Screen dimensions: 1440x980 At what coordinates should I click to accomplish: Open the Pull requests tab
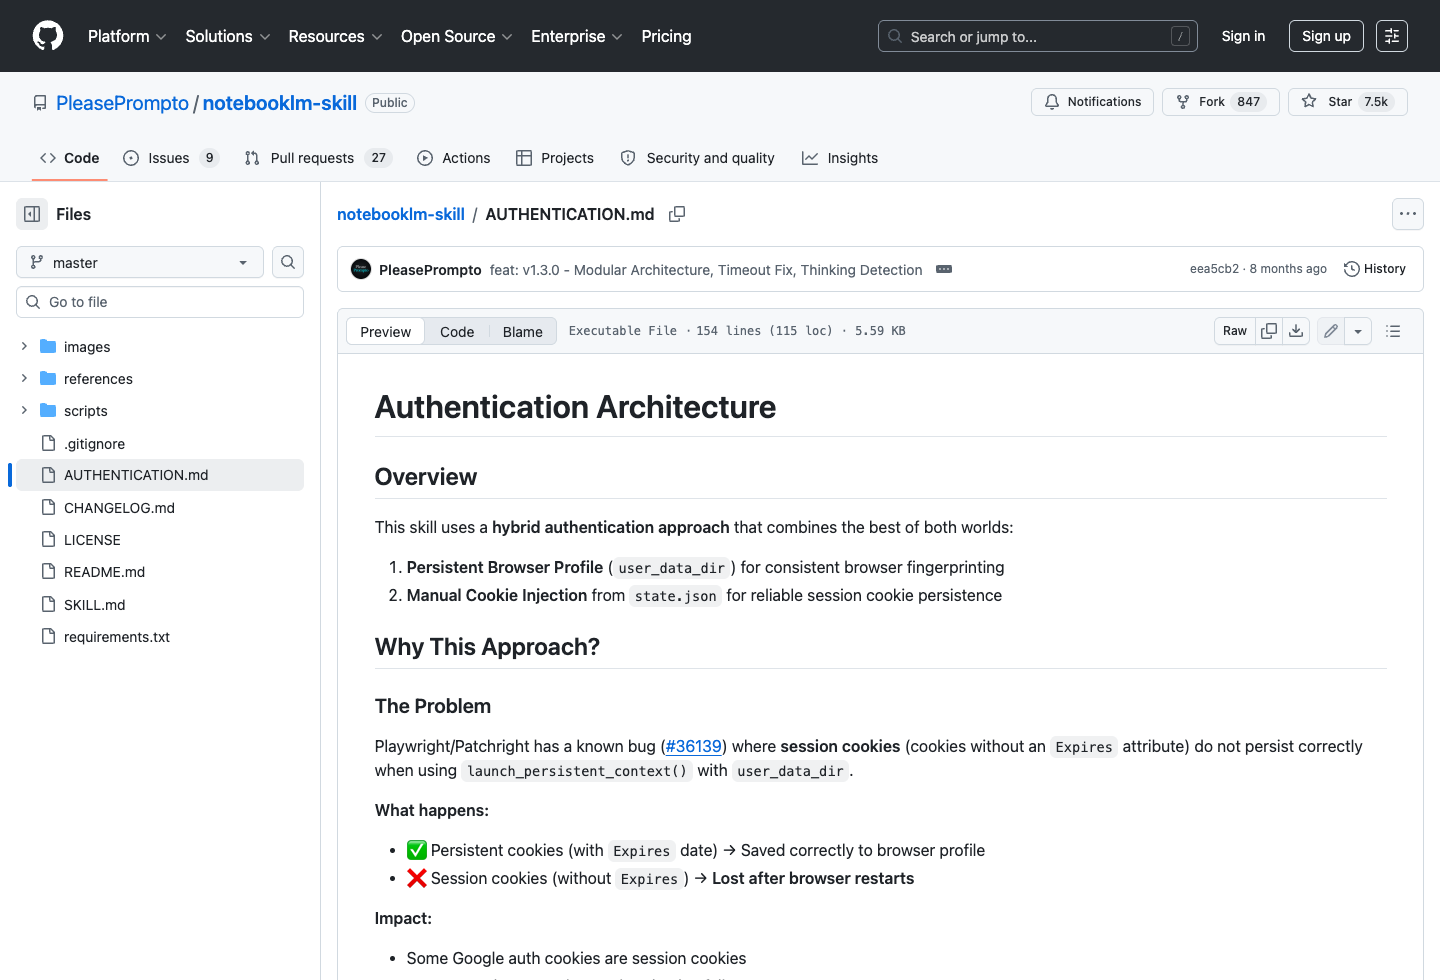tap(318, 158)
